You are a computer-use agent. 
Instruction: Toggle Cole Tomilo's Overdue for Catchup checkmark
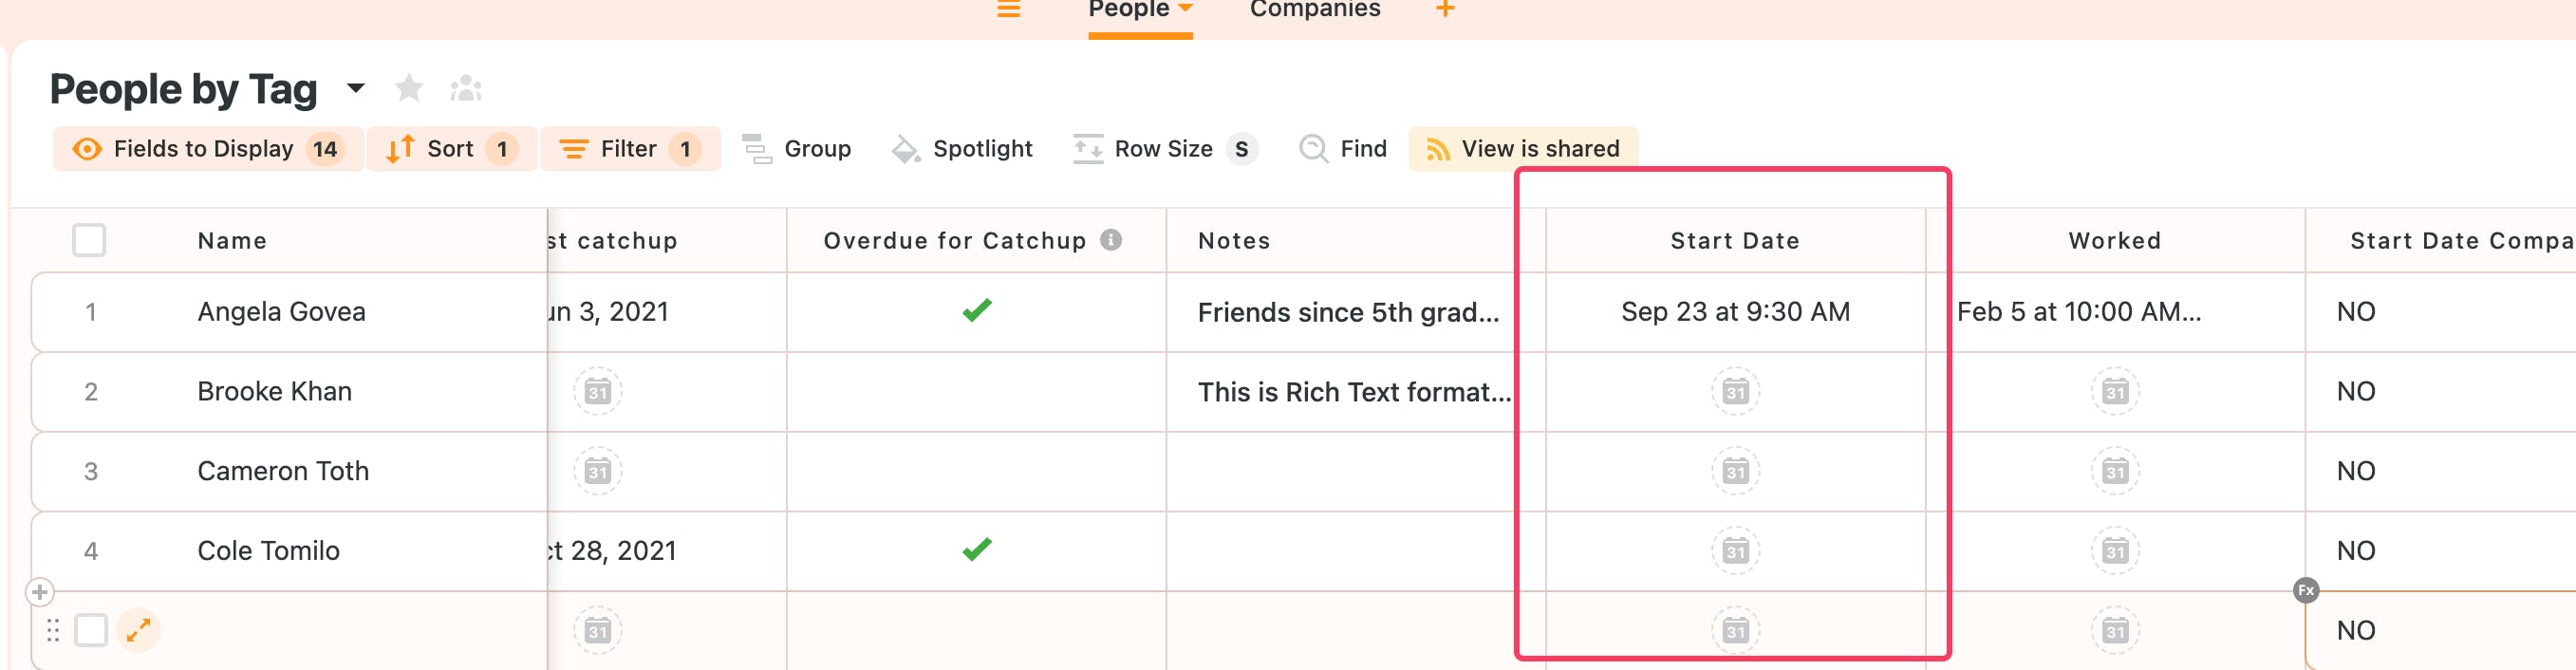(976, 550)
